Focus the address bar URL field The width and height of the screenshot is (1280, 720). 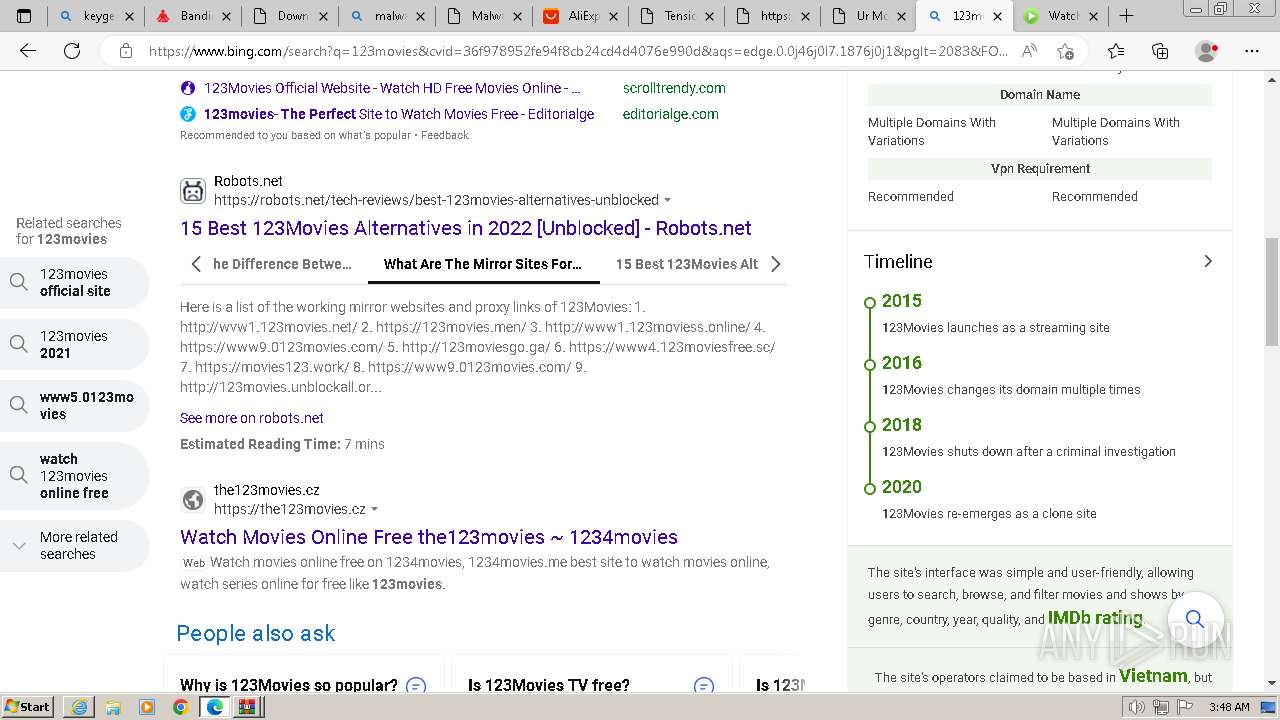click(x=578, y=51)
